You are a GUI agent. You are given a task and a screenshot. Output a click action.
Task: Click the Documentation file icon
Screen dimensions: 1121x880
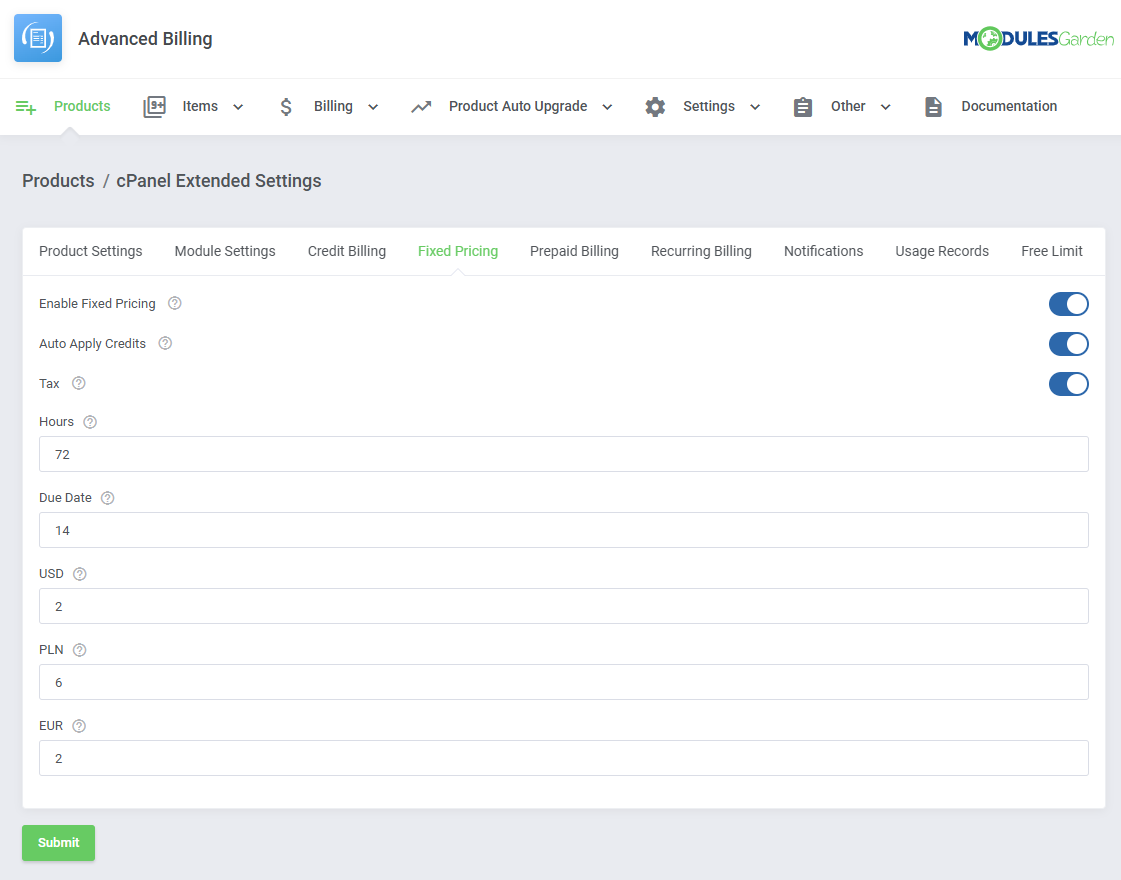[933, 107]
